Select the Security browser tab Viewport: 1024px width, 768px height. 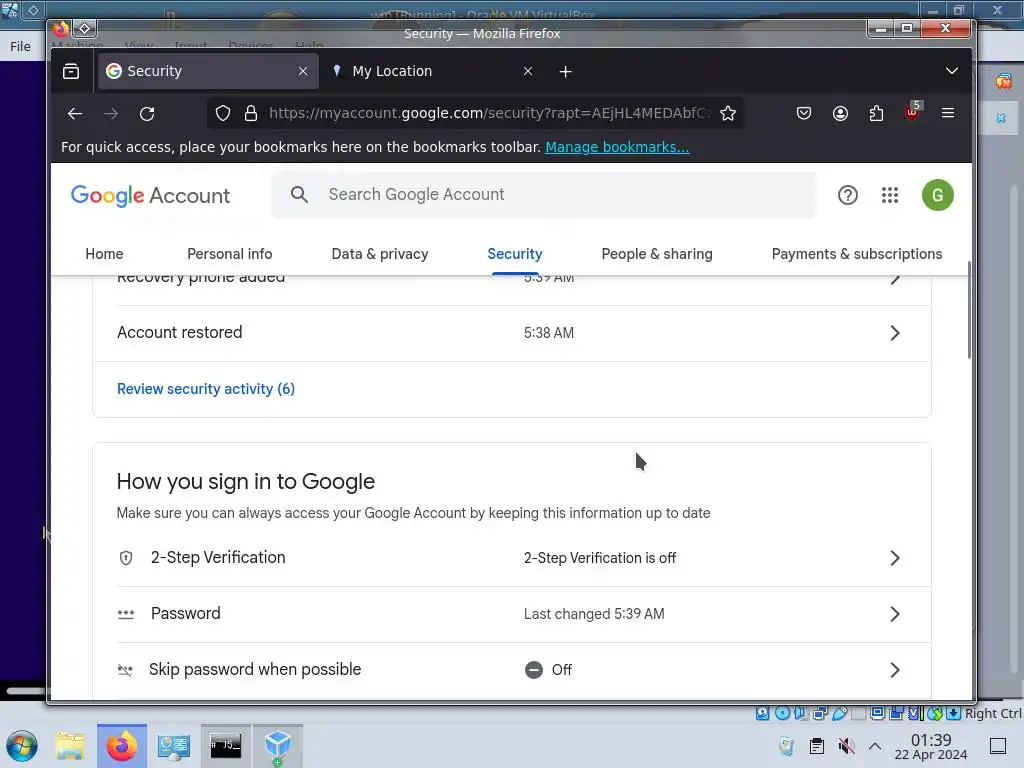pyautogui.click(x=208, y=71)
